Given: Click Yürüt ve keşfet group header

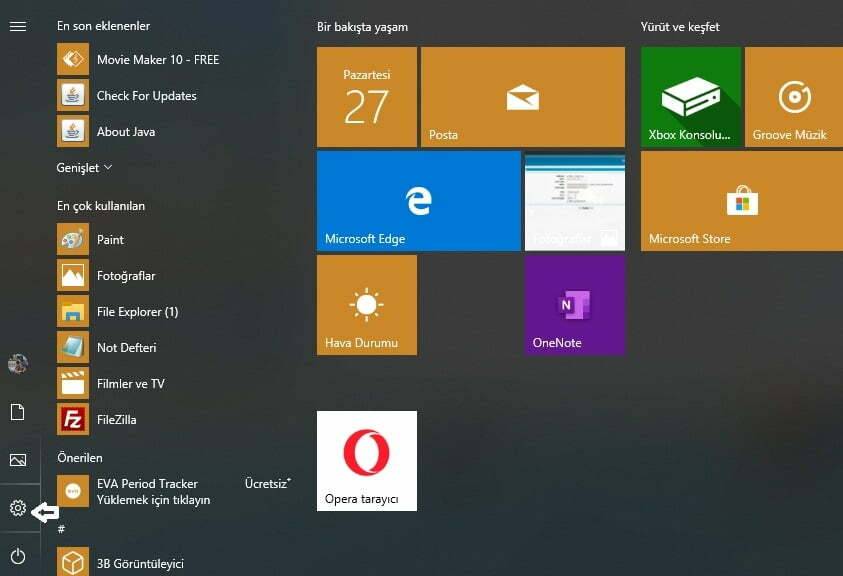Looking at the screenshot, I should coord(680,27).
